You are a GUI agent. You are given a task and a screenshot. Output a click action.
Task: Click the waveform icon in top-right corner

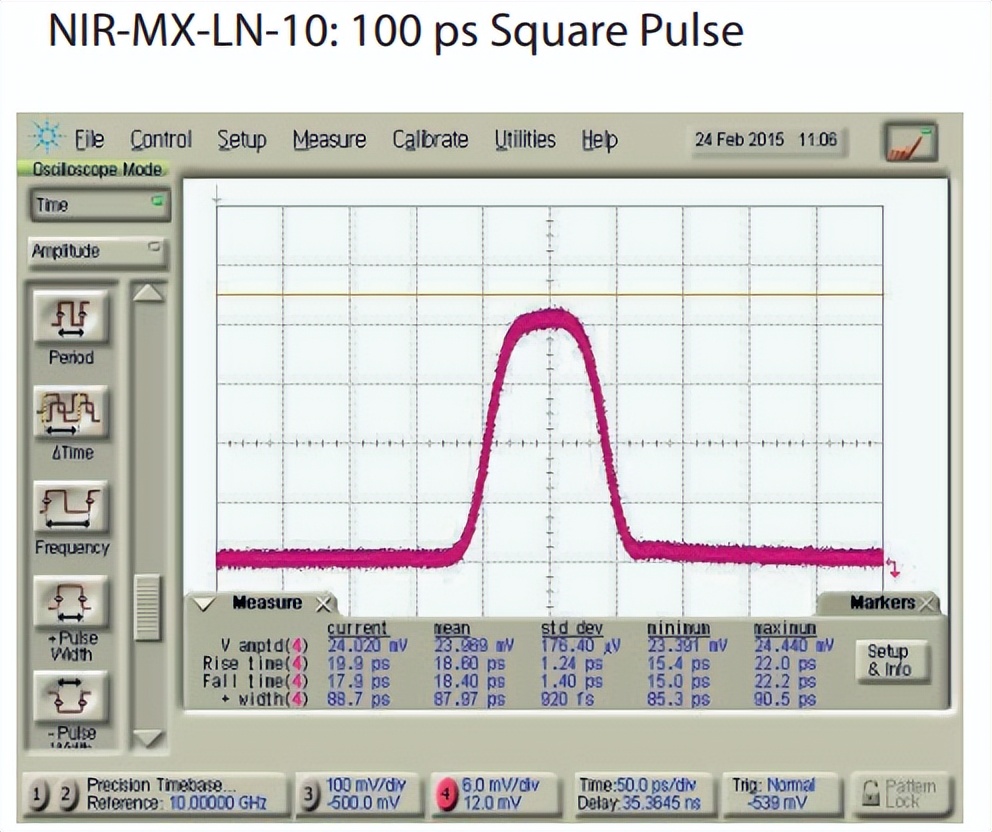[x=909, y=143]
